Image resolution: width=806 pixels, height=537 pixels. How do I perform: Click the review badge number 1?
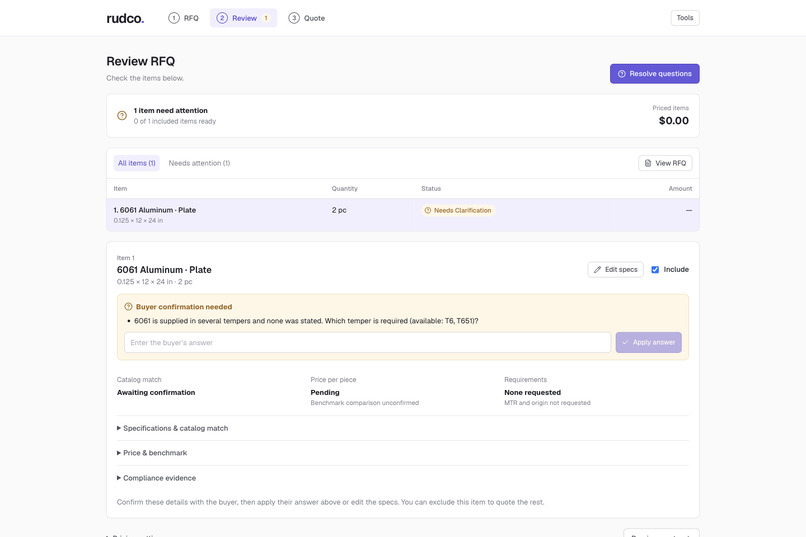(266, 18)
